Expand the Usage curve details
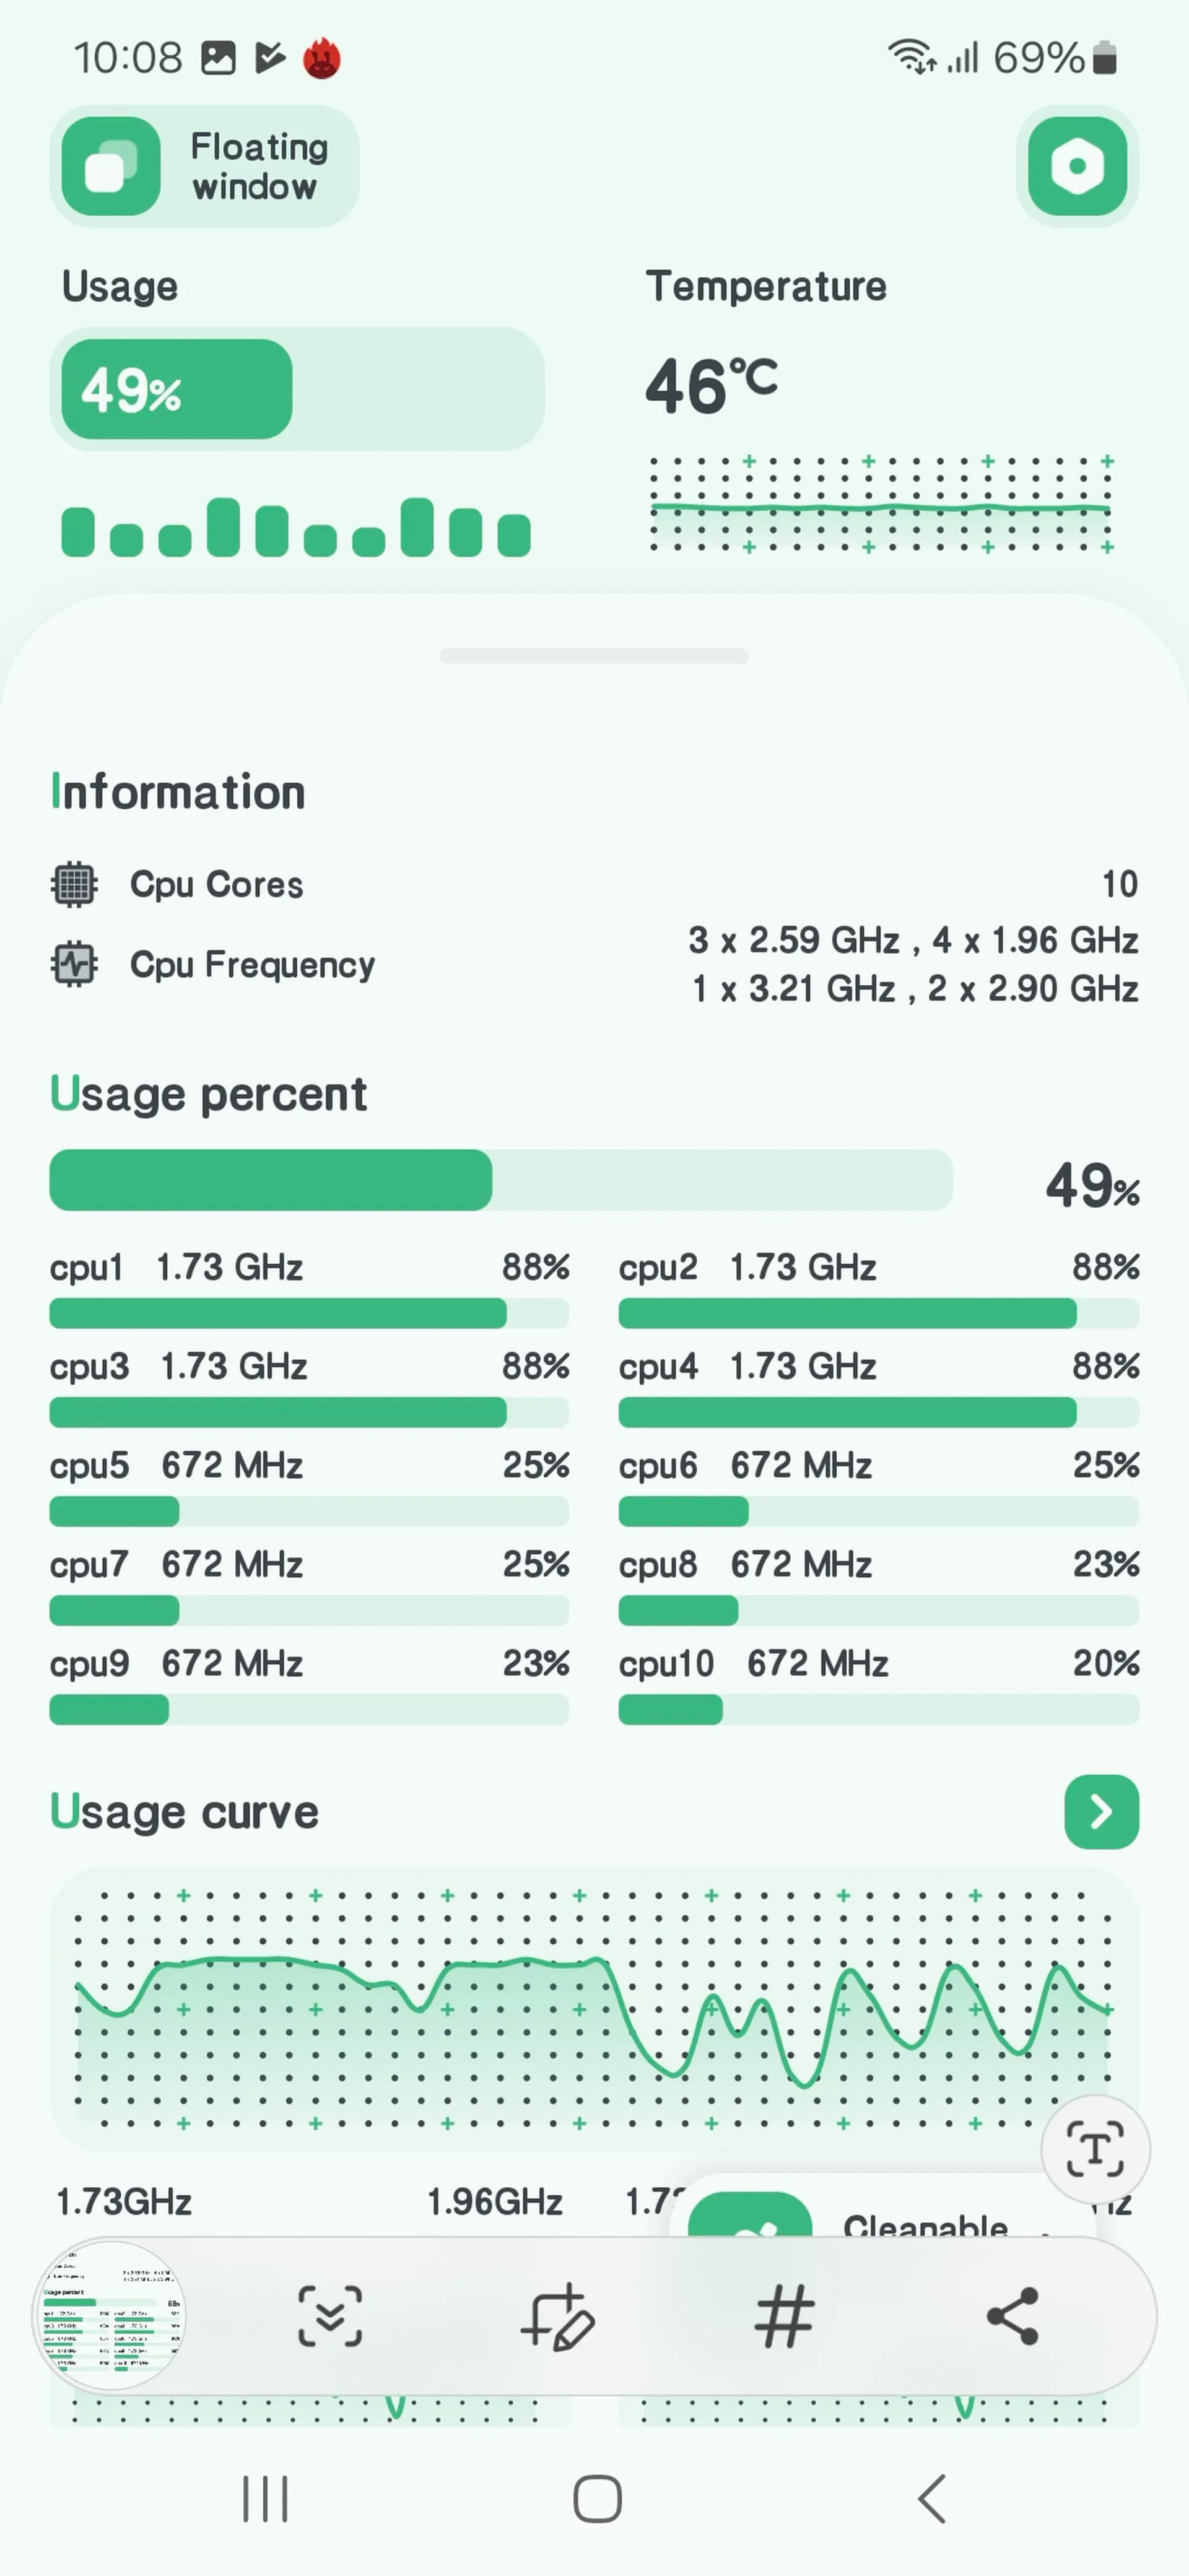The width and height of the screenshot is (1189, 2576). [x=1101, y=1812]
